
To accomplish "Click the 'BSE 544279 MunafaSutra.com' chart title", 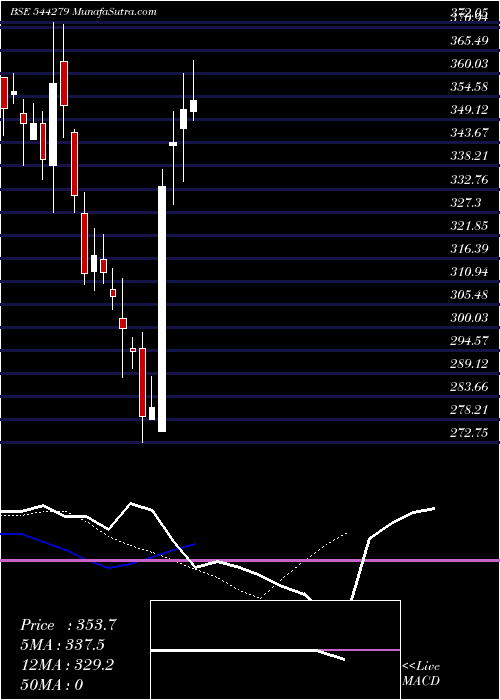I will click(83, 12).
